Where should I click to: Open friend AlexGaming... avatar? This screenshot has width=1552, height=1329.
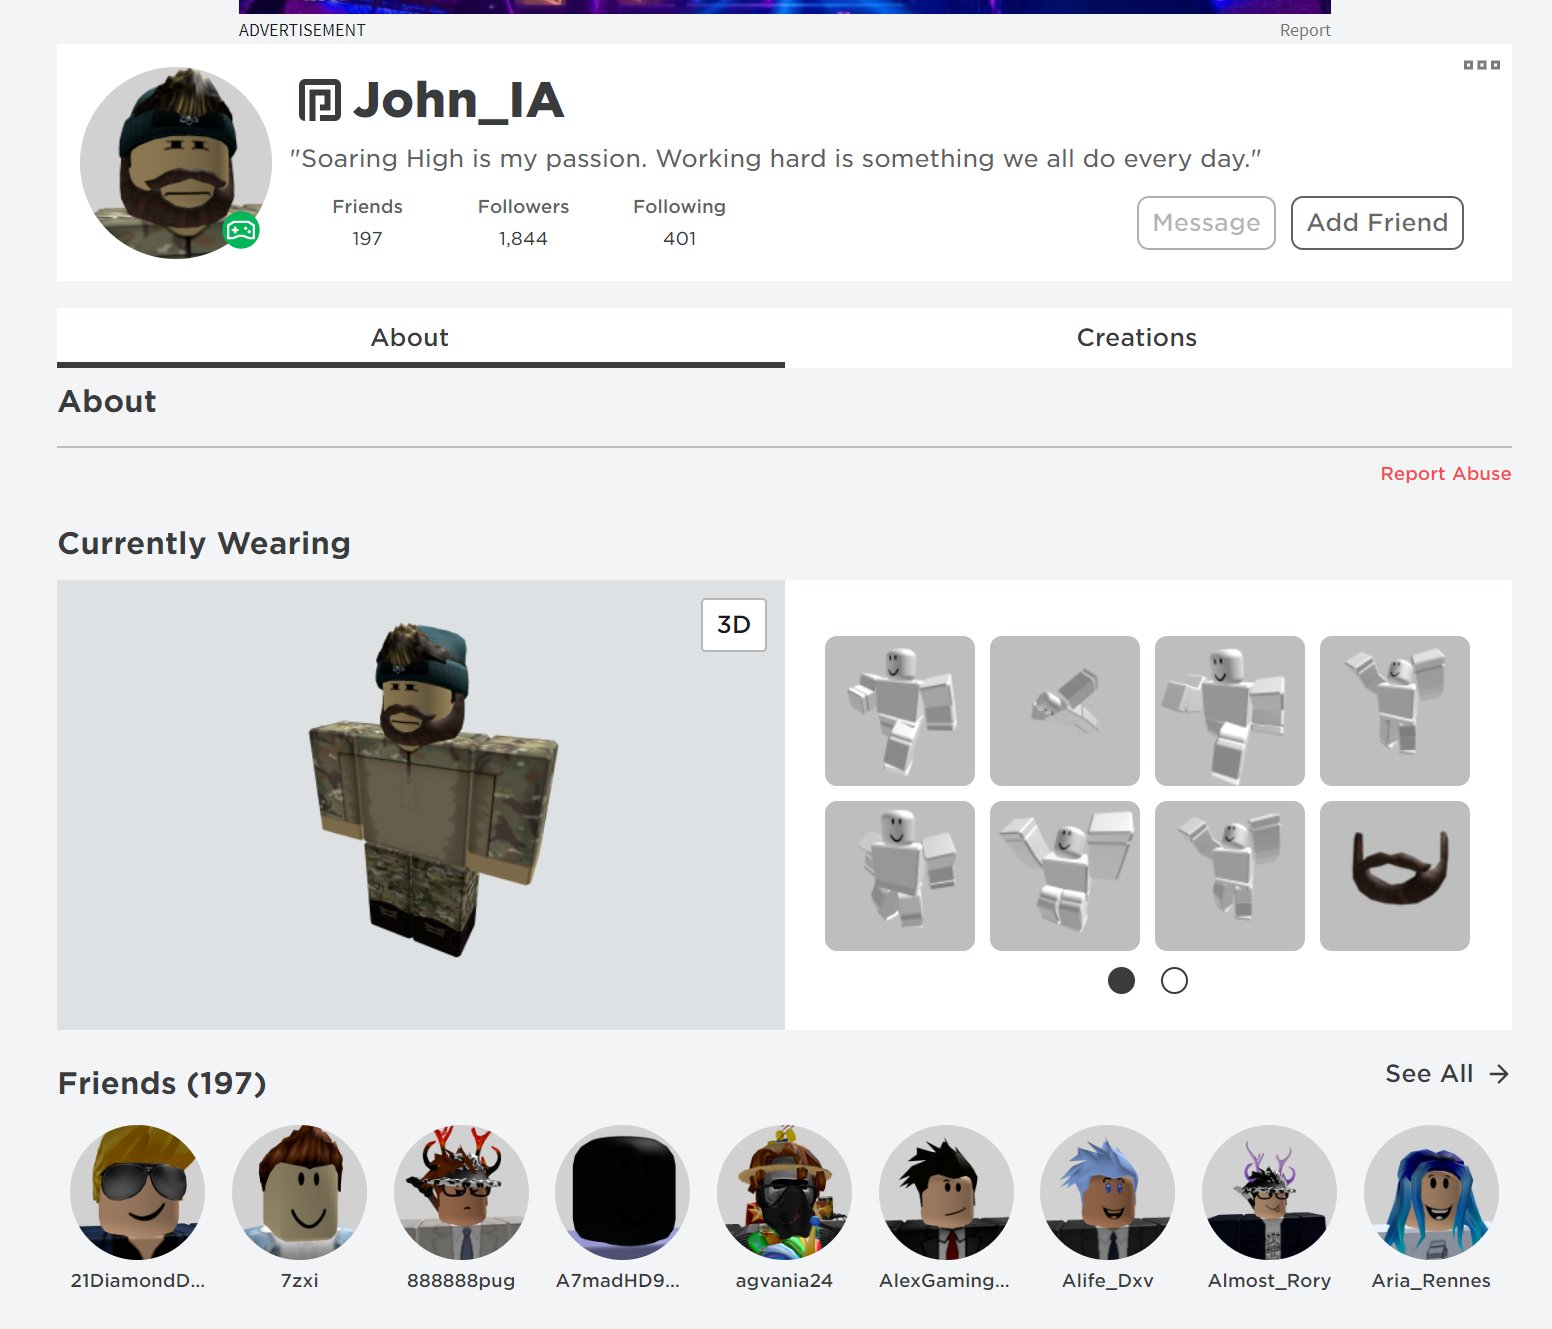pyautogui.click(x=946, y=1192)
